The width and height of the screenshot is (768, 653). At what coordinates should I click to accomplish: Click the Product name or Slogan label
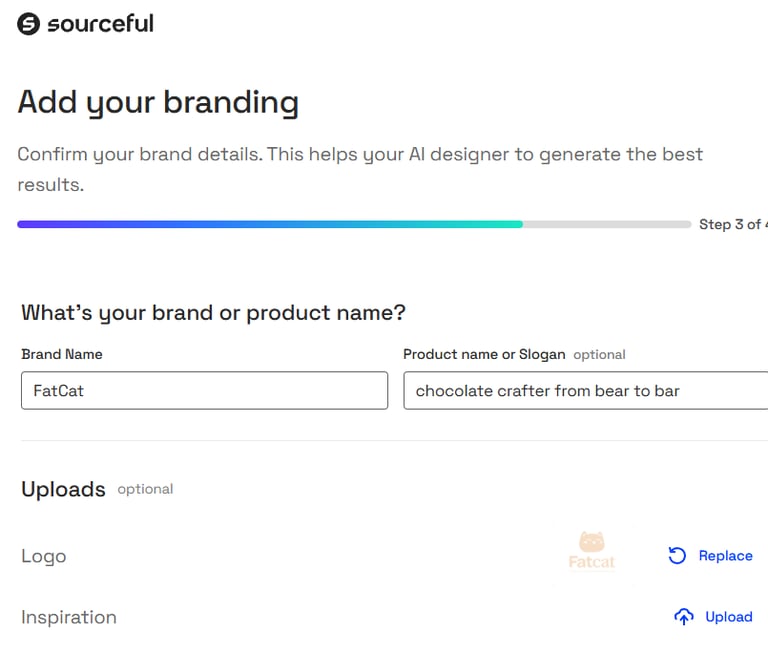(x=484, y=354)
